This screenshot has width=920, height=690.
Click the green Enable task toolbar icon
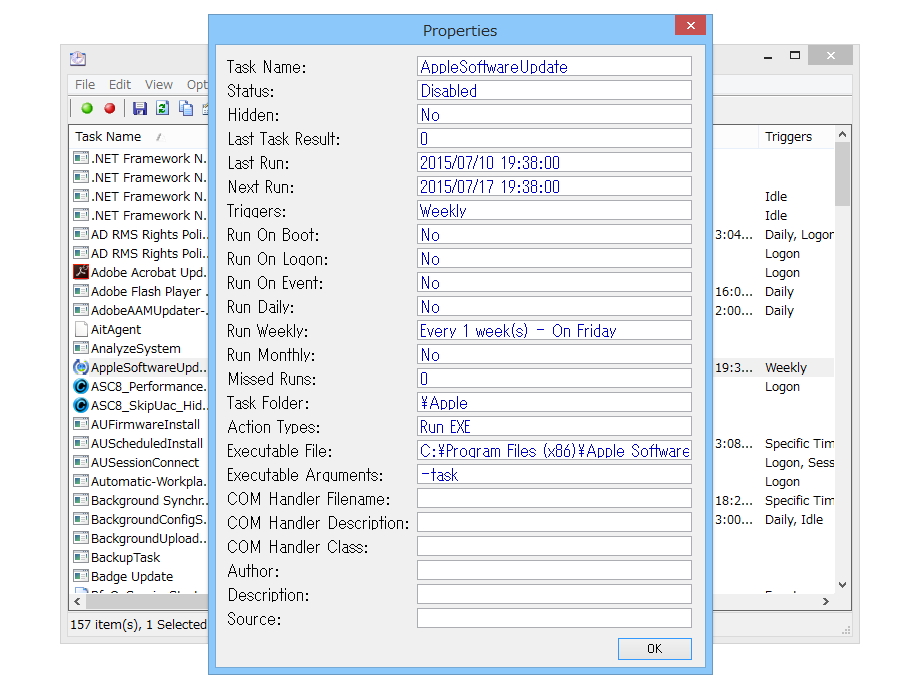tap(87, 109)
